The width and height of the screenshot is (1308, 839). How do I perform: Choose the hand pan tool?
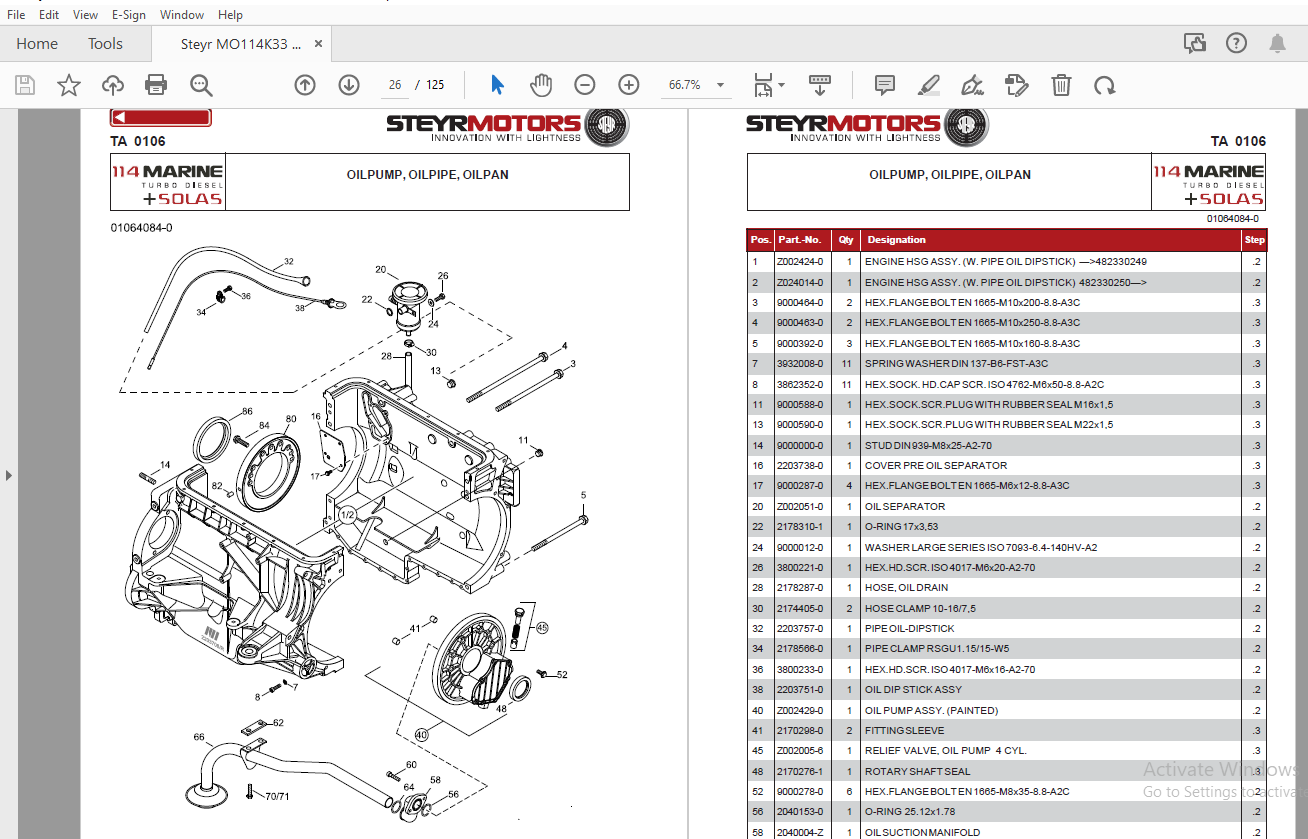tap(541, 85)
